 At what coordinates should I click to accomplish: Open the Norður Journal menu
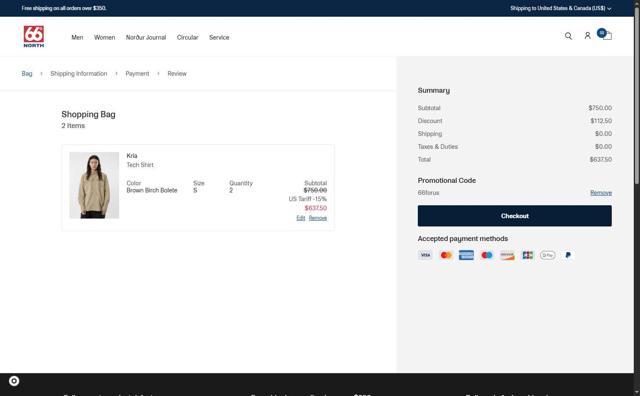pos(146,37)
